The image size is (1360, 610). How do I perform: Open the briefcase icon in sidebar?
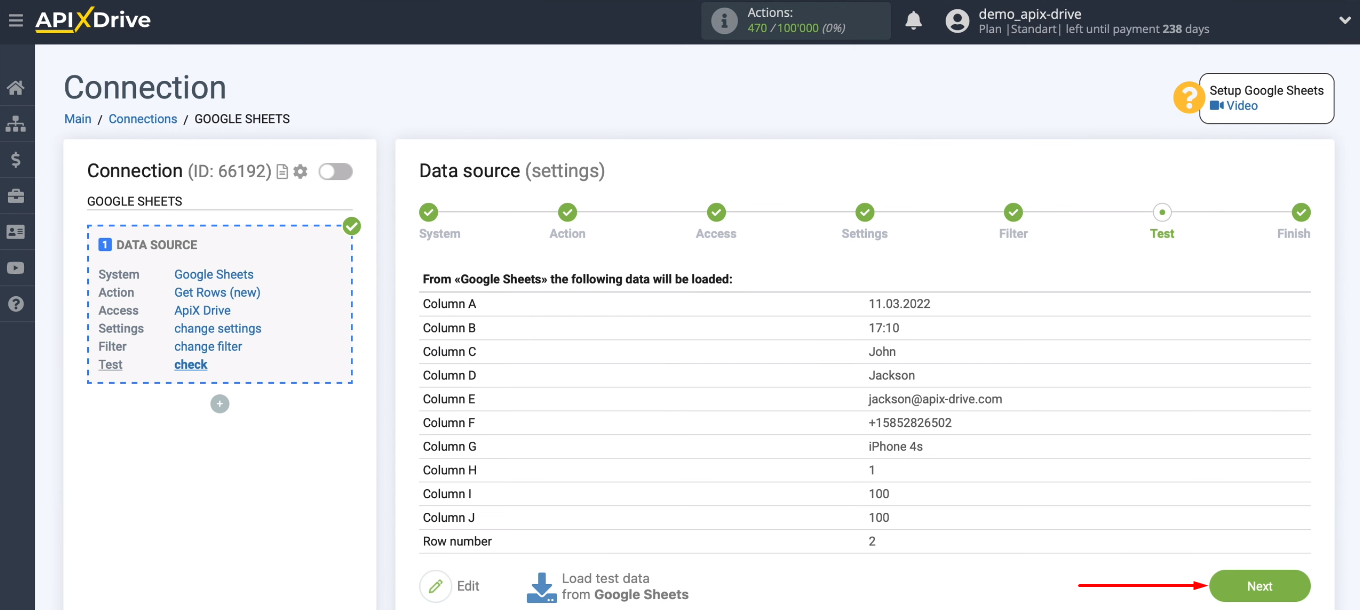[x=16, y=196]
